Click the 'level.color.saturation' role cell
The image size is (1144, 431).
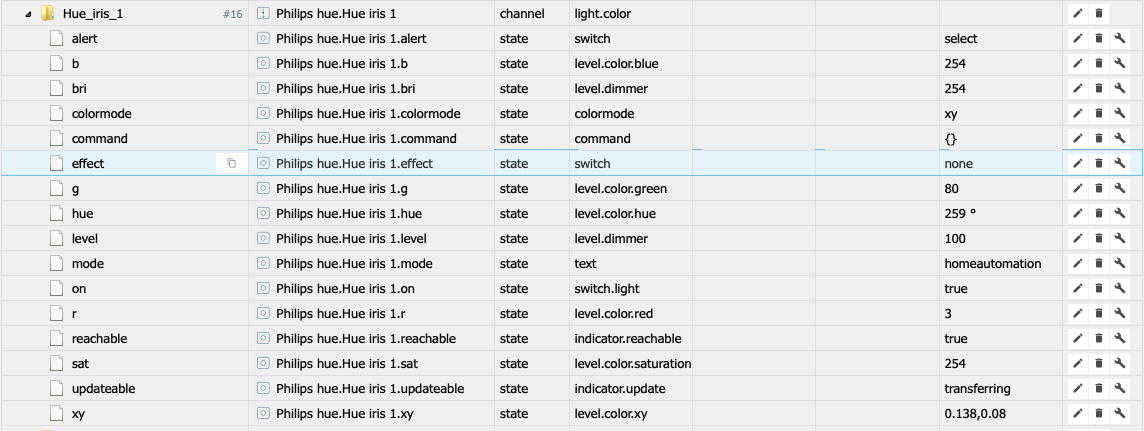(633, 363)
